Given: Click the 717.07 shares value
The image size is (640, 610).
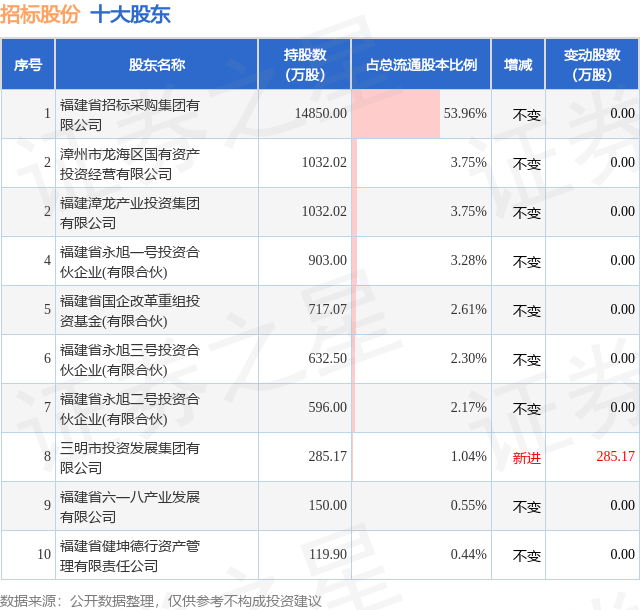Looking at the screenshot, I should pyautogui.click(x=327, y=309).
